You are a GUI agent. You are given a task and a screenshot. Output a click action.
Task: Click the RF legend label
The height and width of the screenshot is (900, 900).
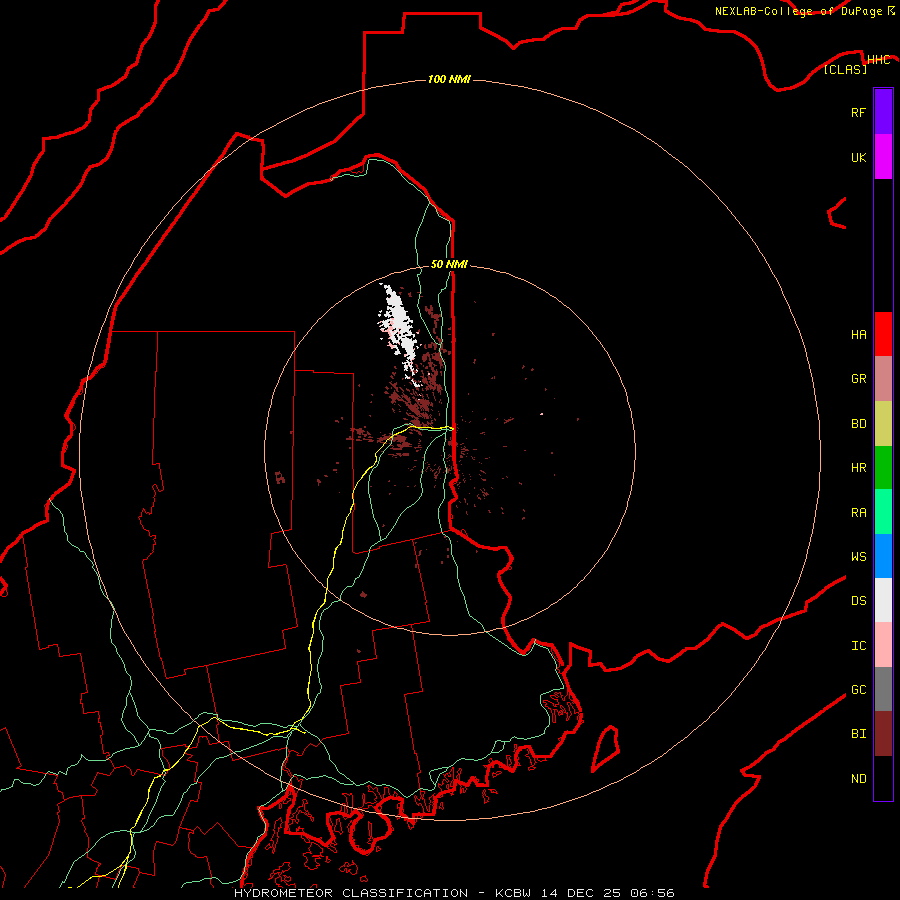click(858, 112)
